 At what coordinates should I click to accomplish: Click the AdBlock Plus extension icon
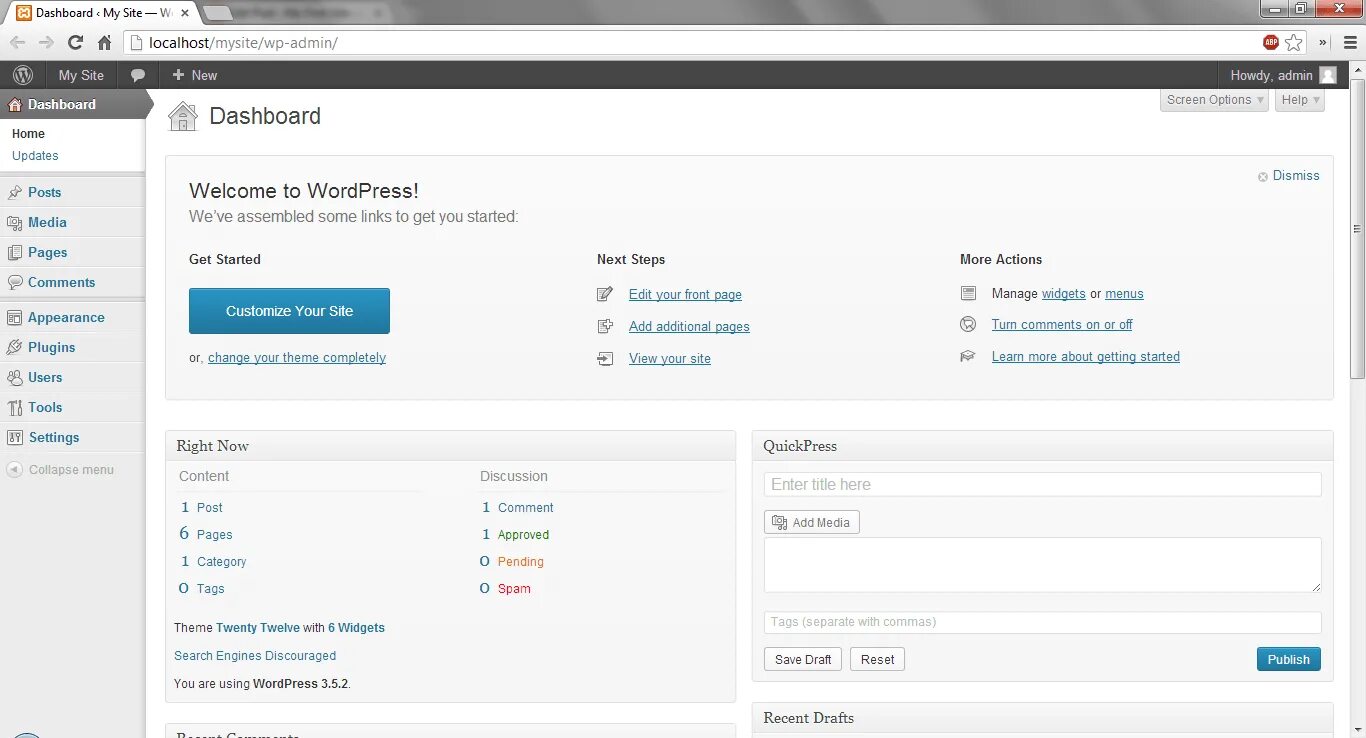[1271, 42]
